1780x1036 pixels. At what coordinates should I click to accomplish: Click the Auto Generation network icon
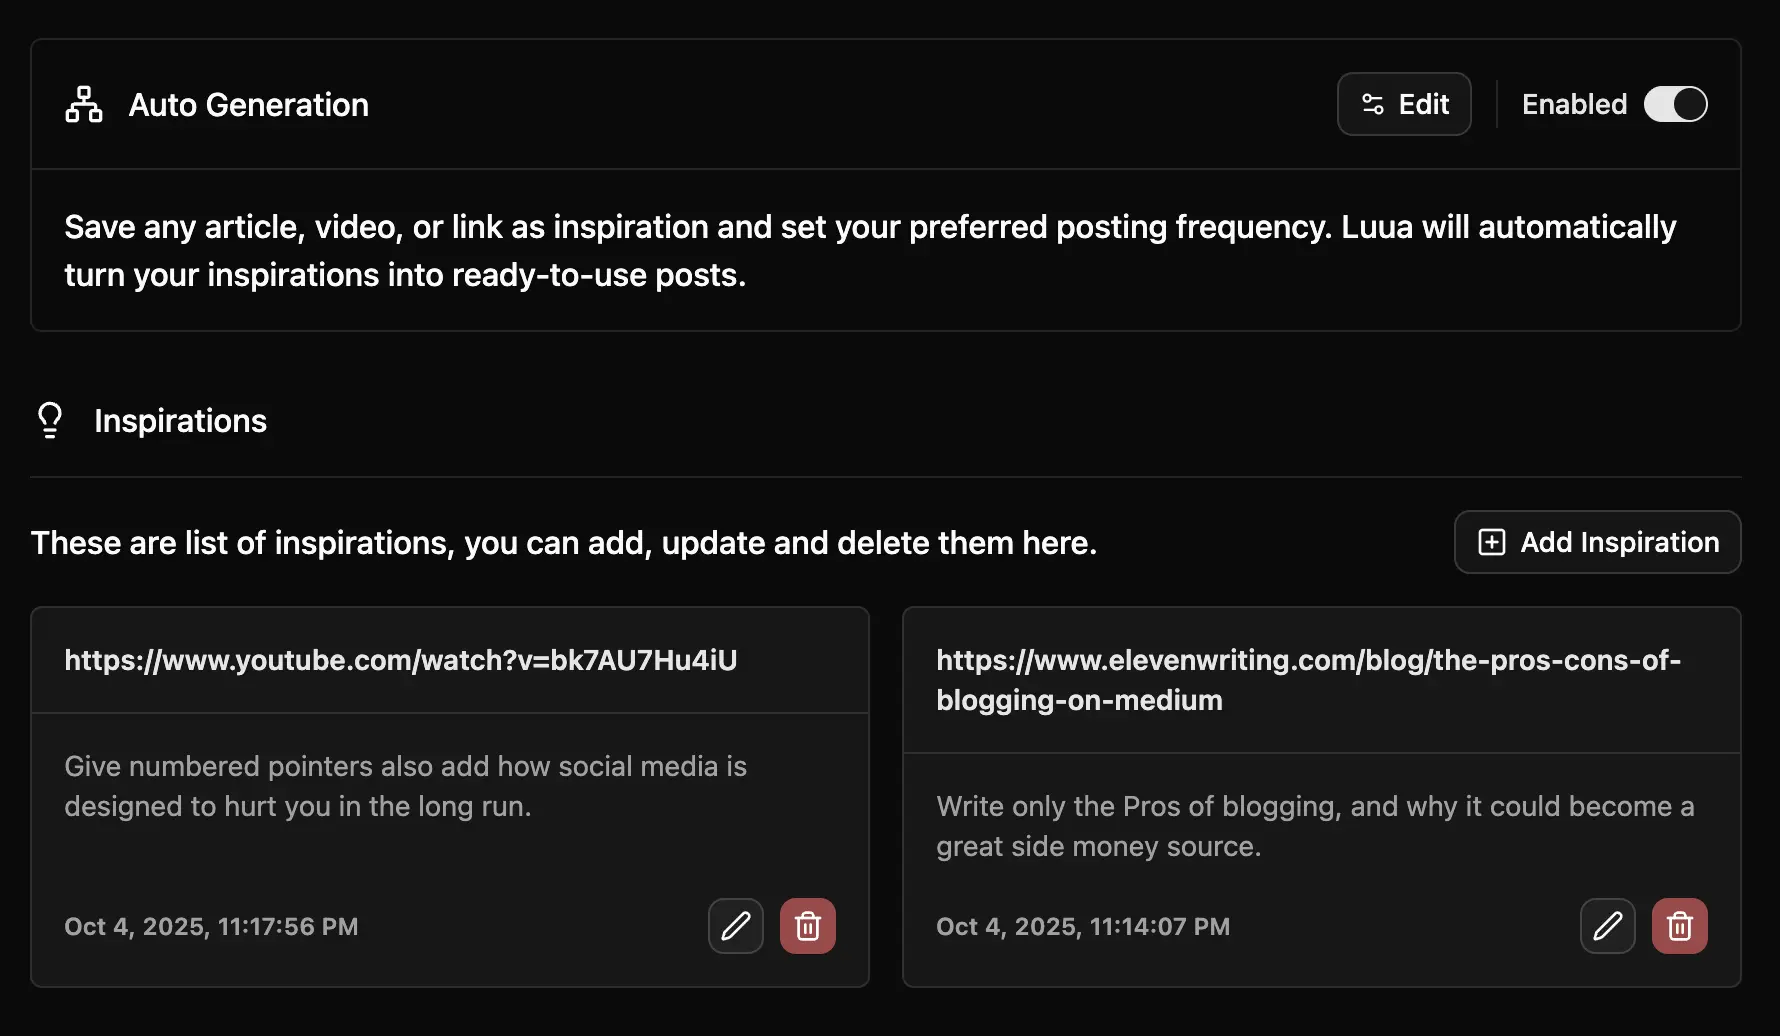tap(84, 105)
